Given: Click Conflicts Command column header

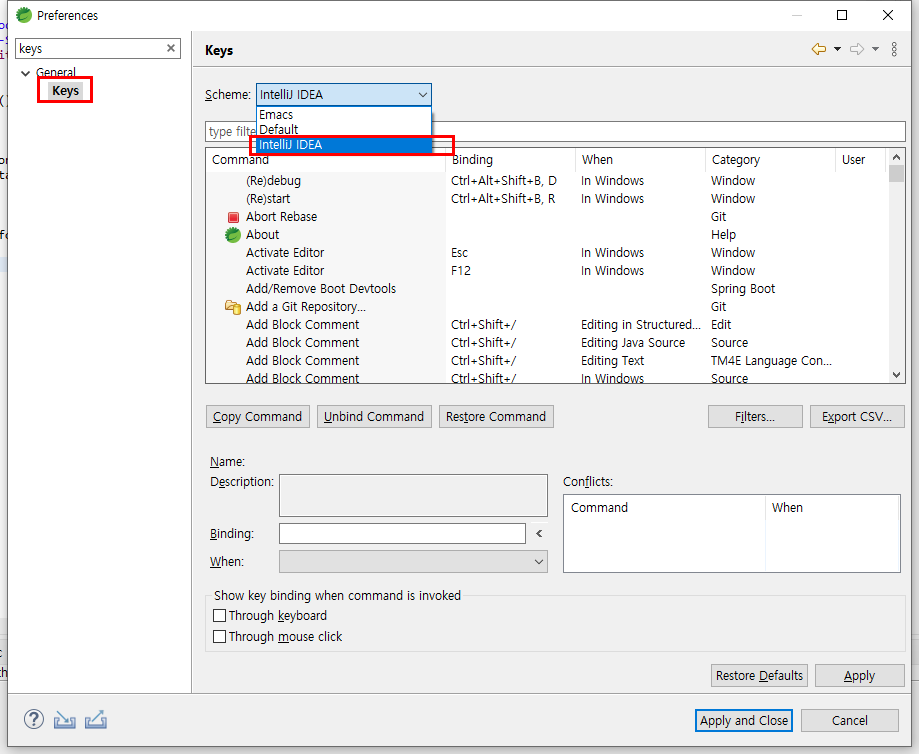Looking at the screenshot, I should (x=665, y=508).
